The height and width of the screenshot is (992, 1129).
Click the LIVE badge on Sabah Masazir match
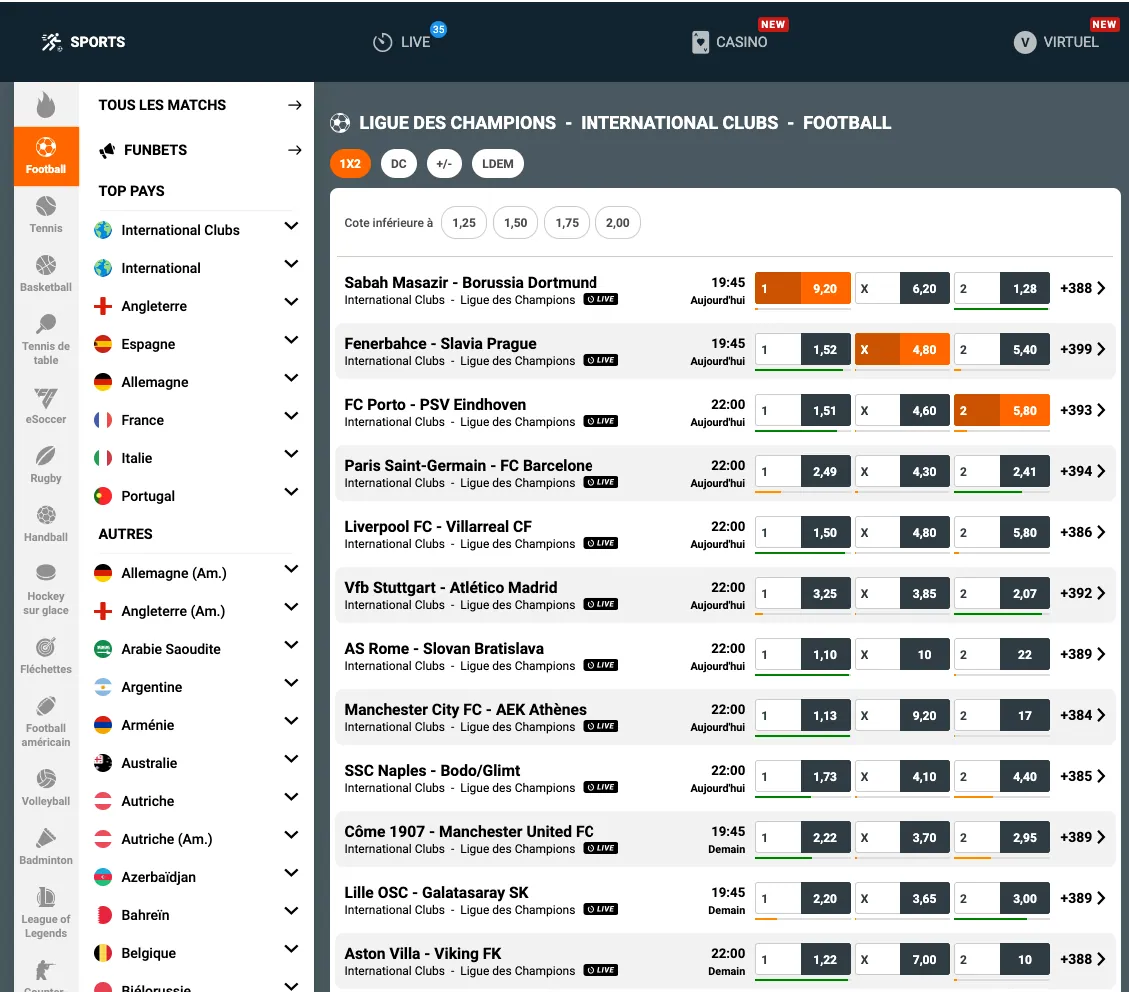601,299
